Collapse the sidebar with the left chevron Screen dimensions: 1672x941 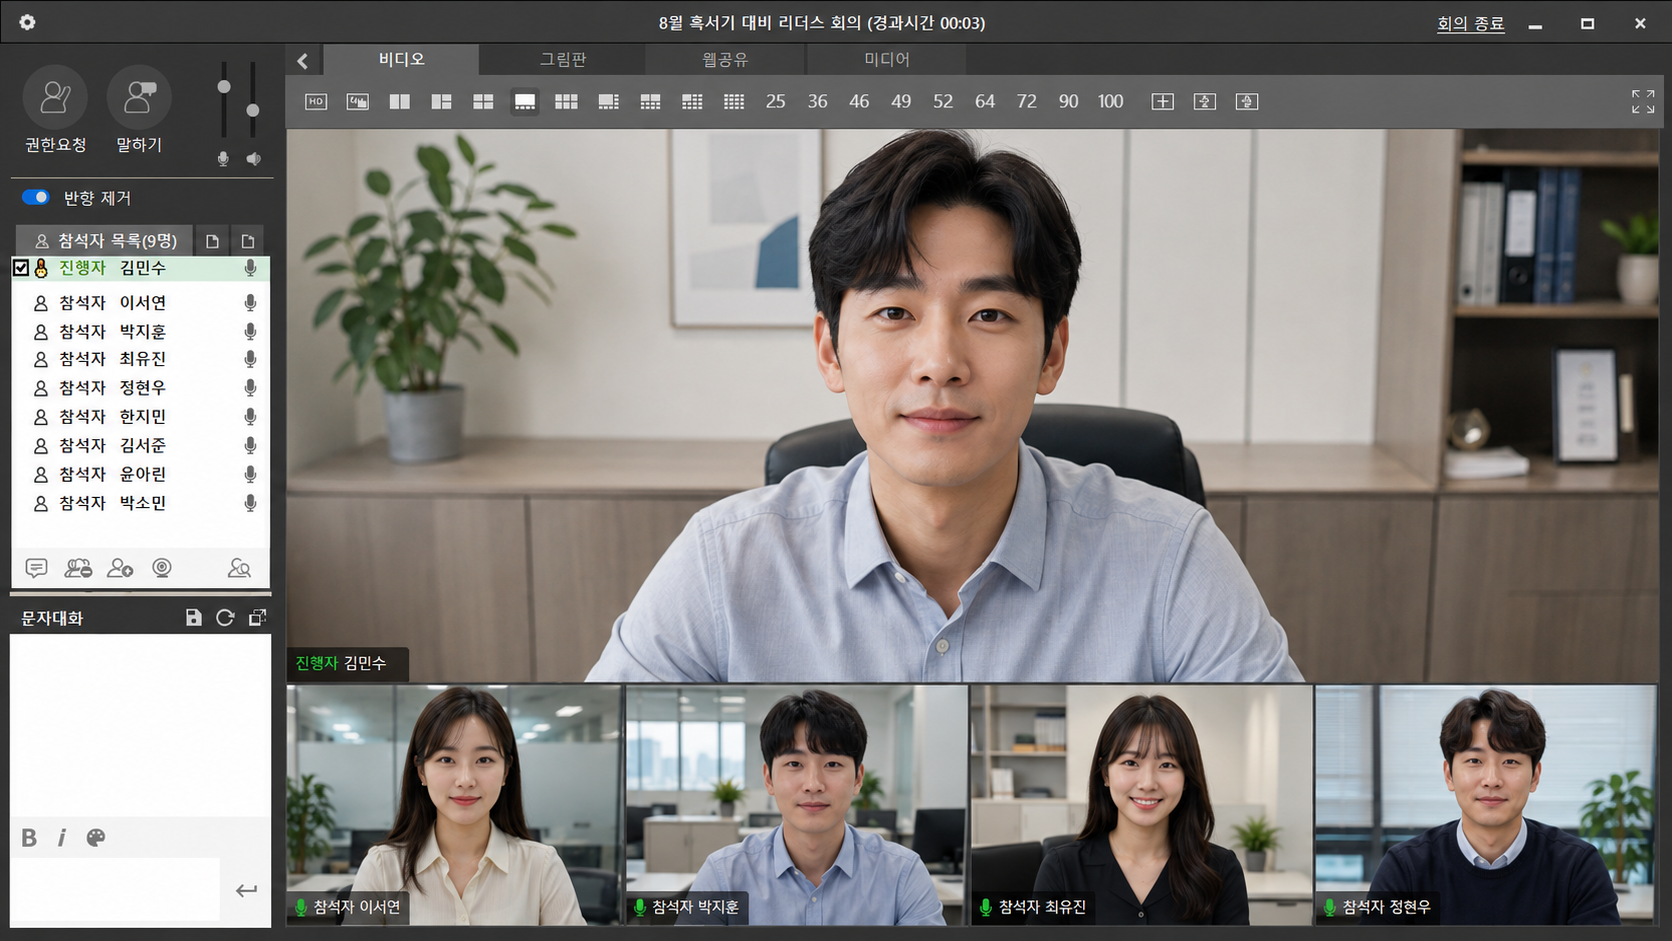coord(303,61)
